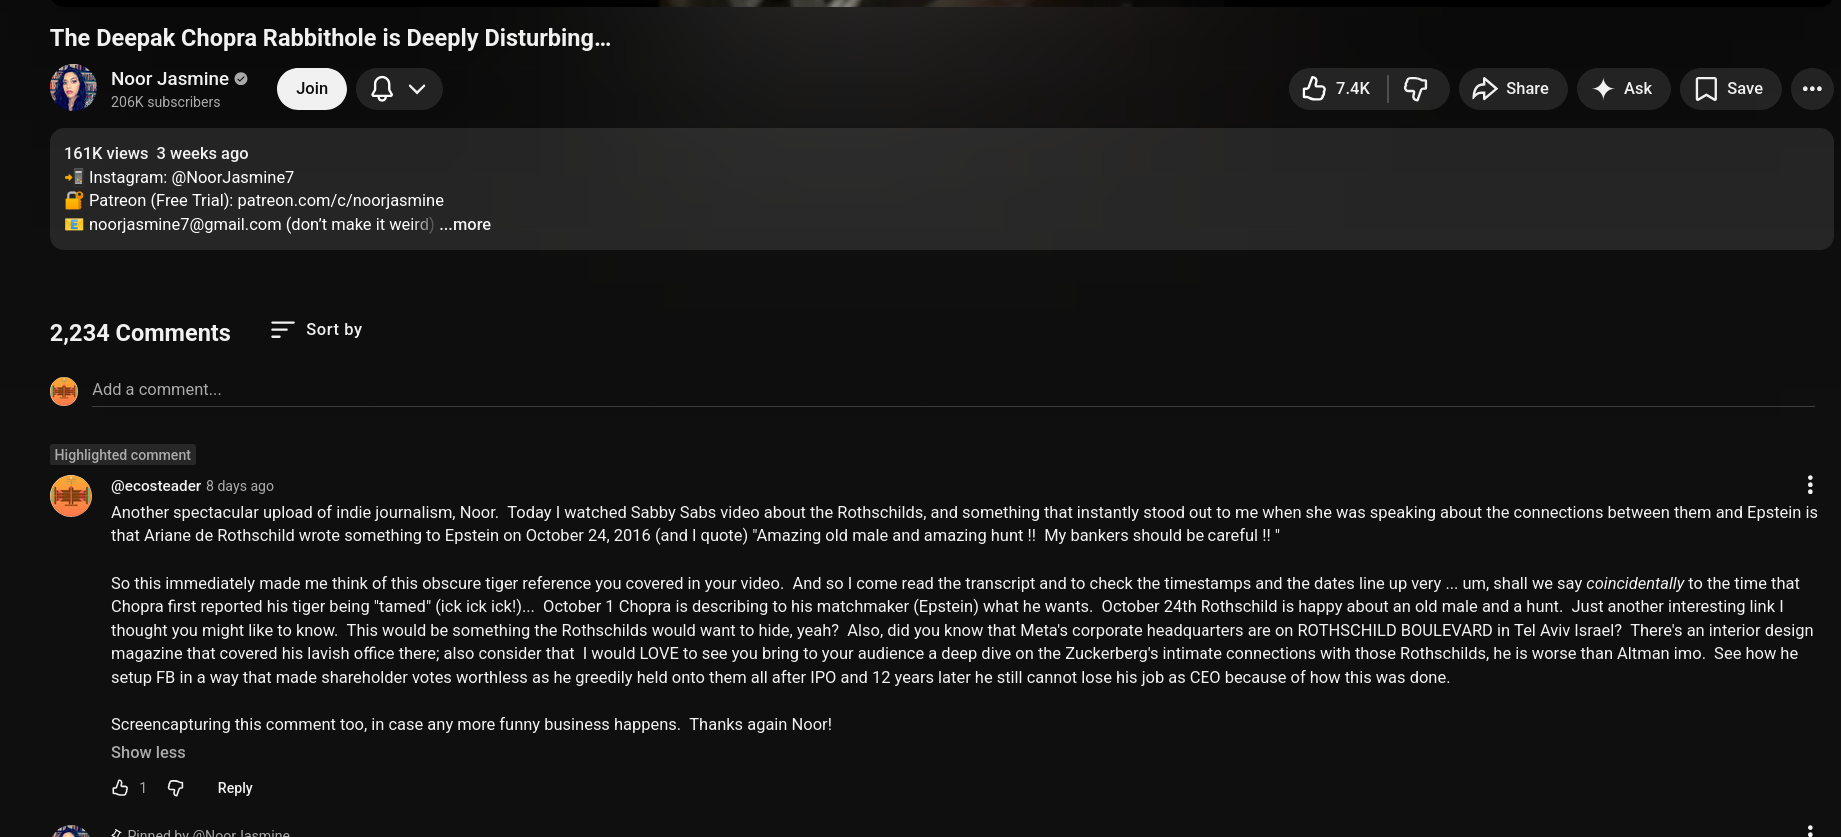Viewport: 1842px width, 837px height.
Task: Click the 206K subscribers text
Action: point(166,102)
